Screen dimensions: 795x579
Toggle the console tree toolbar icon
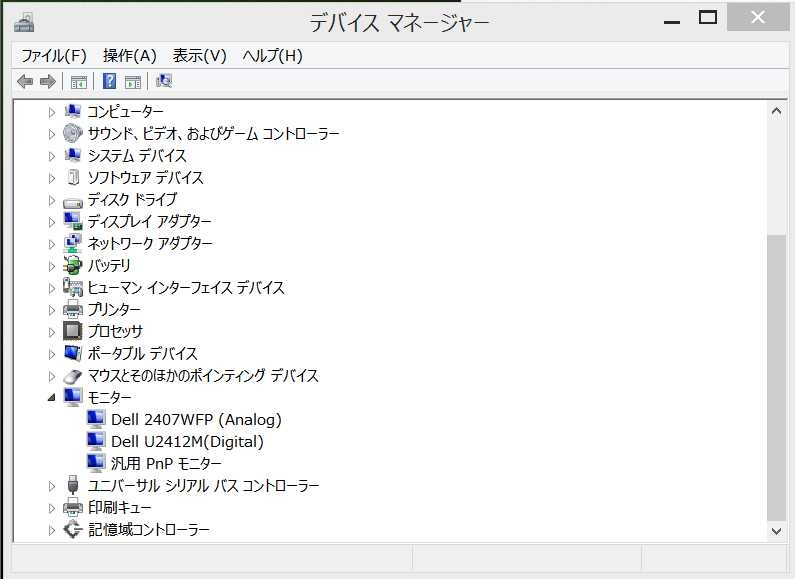coord(79,82)
